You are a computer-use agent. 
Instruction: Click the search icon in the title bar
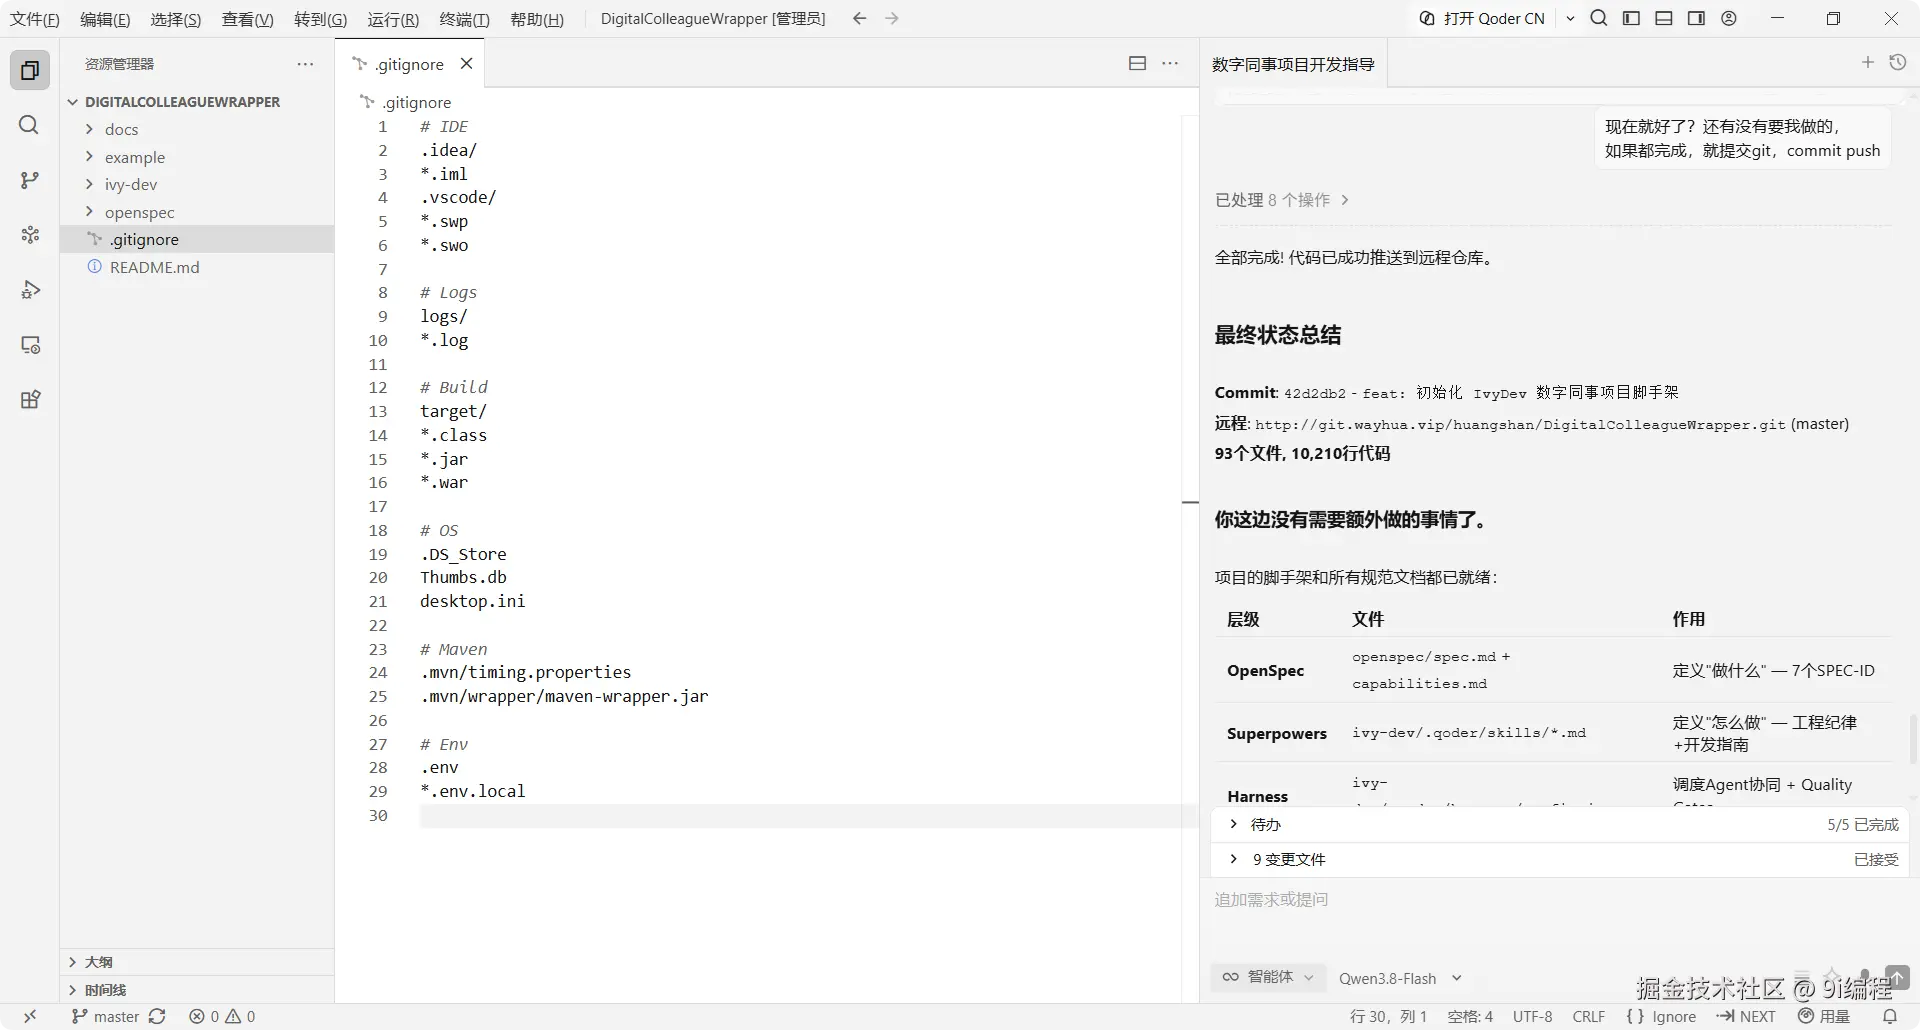[1599, 18]
